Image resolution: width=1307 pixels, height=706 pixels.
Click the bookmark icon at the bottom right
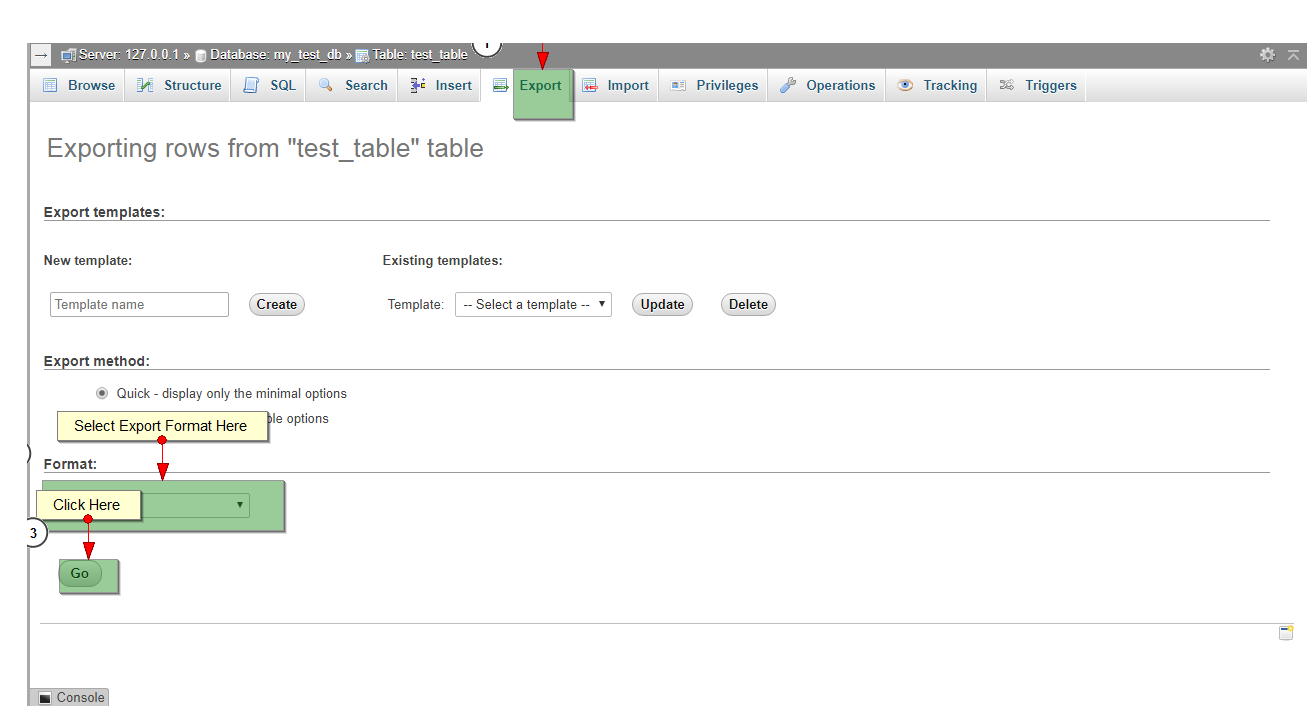click(1286, 632)
